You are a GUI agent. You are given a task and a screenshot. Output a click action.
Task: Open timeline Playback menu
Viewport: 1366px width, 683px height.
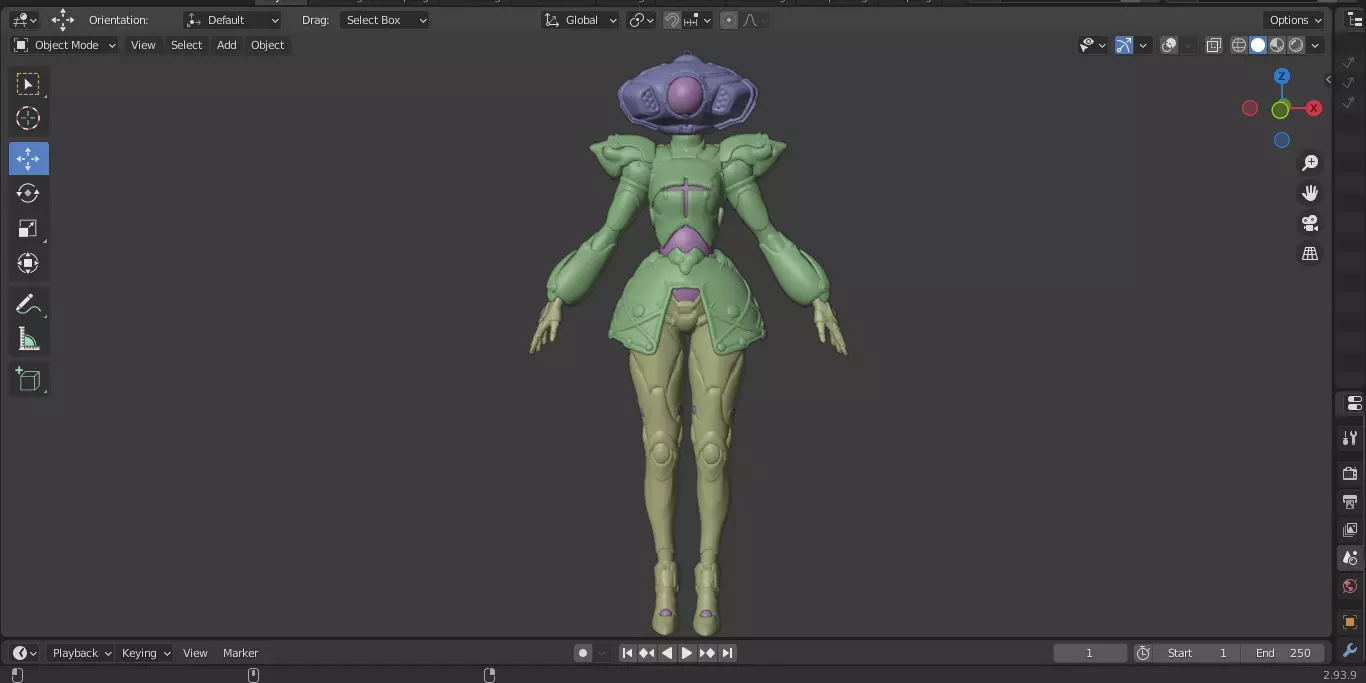tap(80, 653)
